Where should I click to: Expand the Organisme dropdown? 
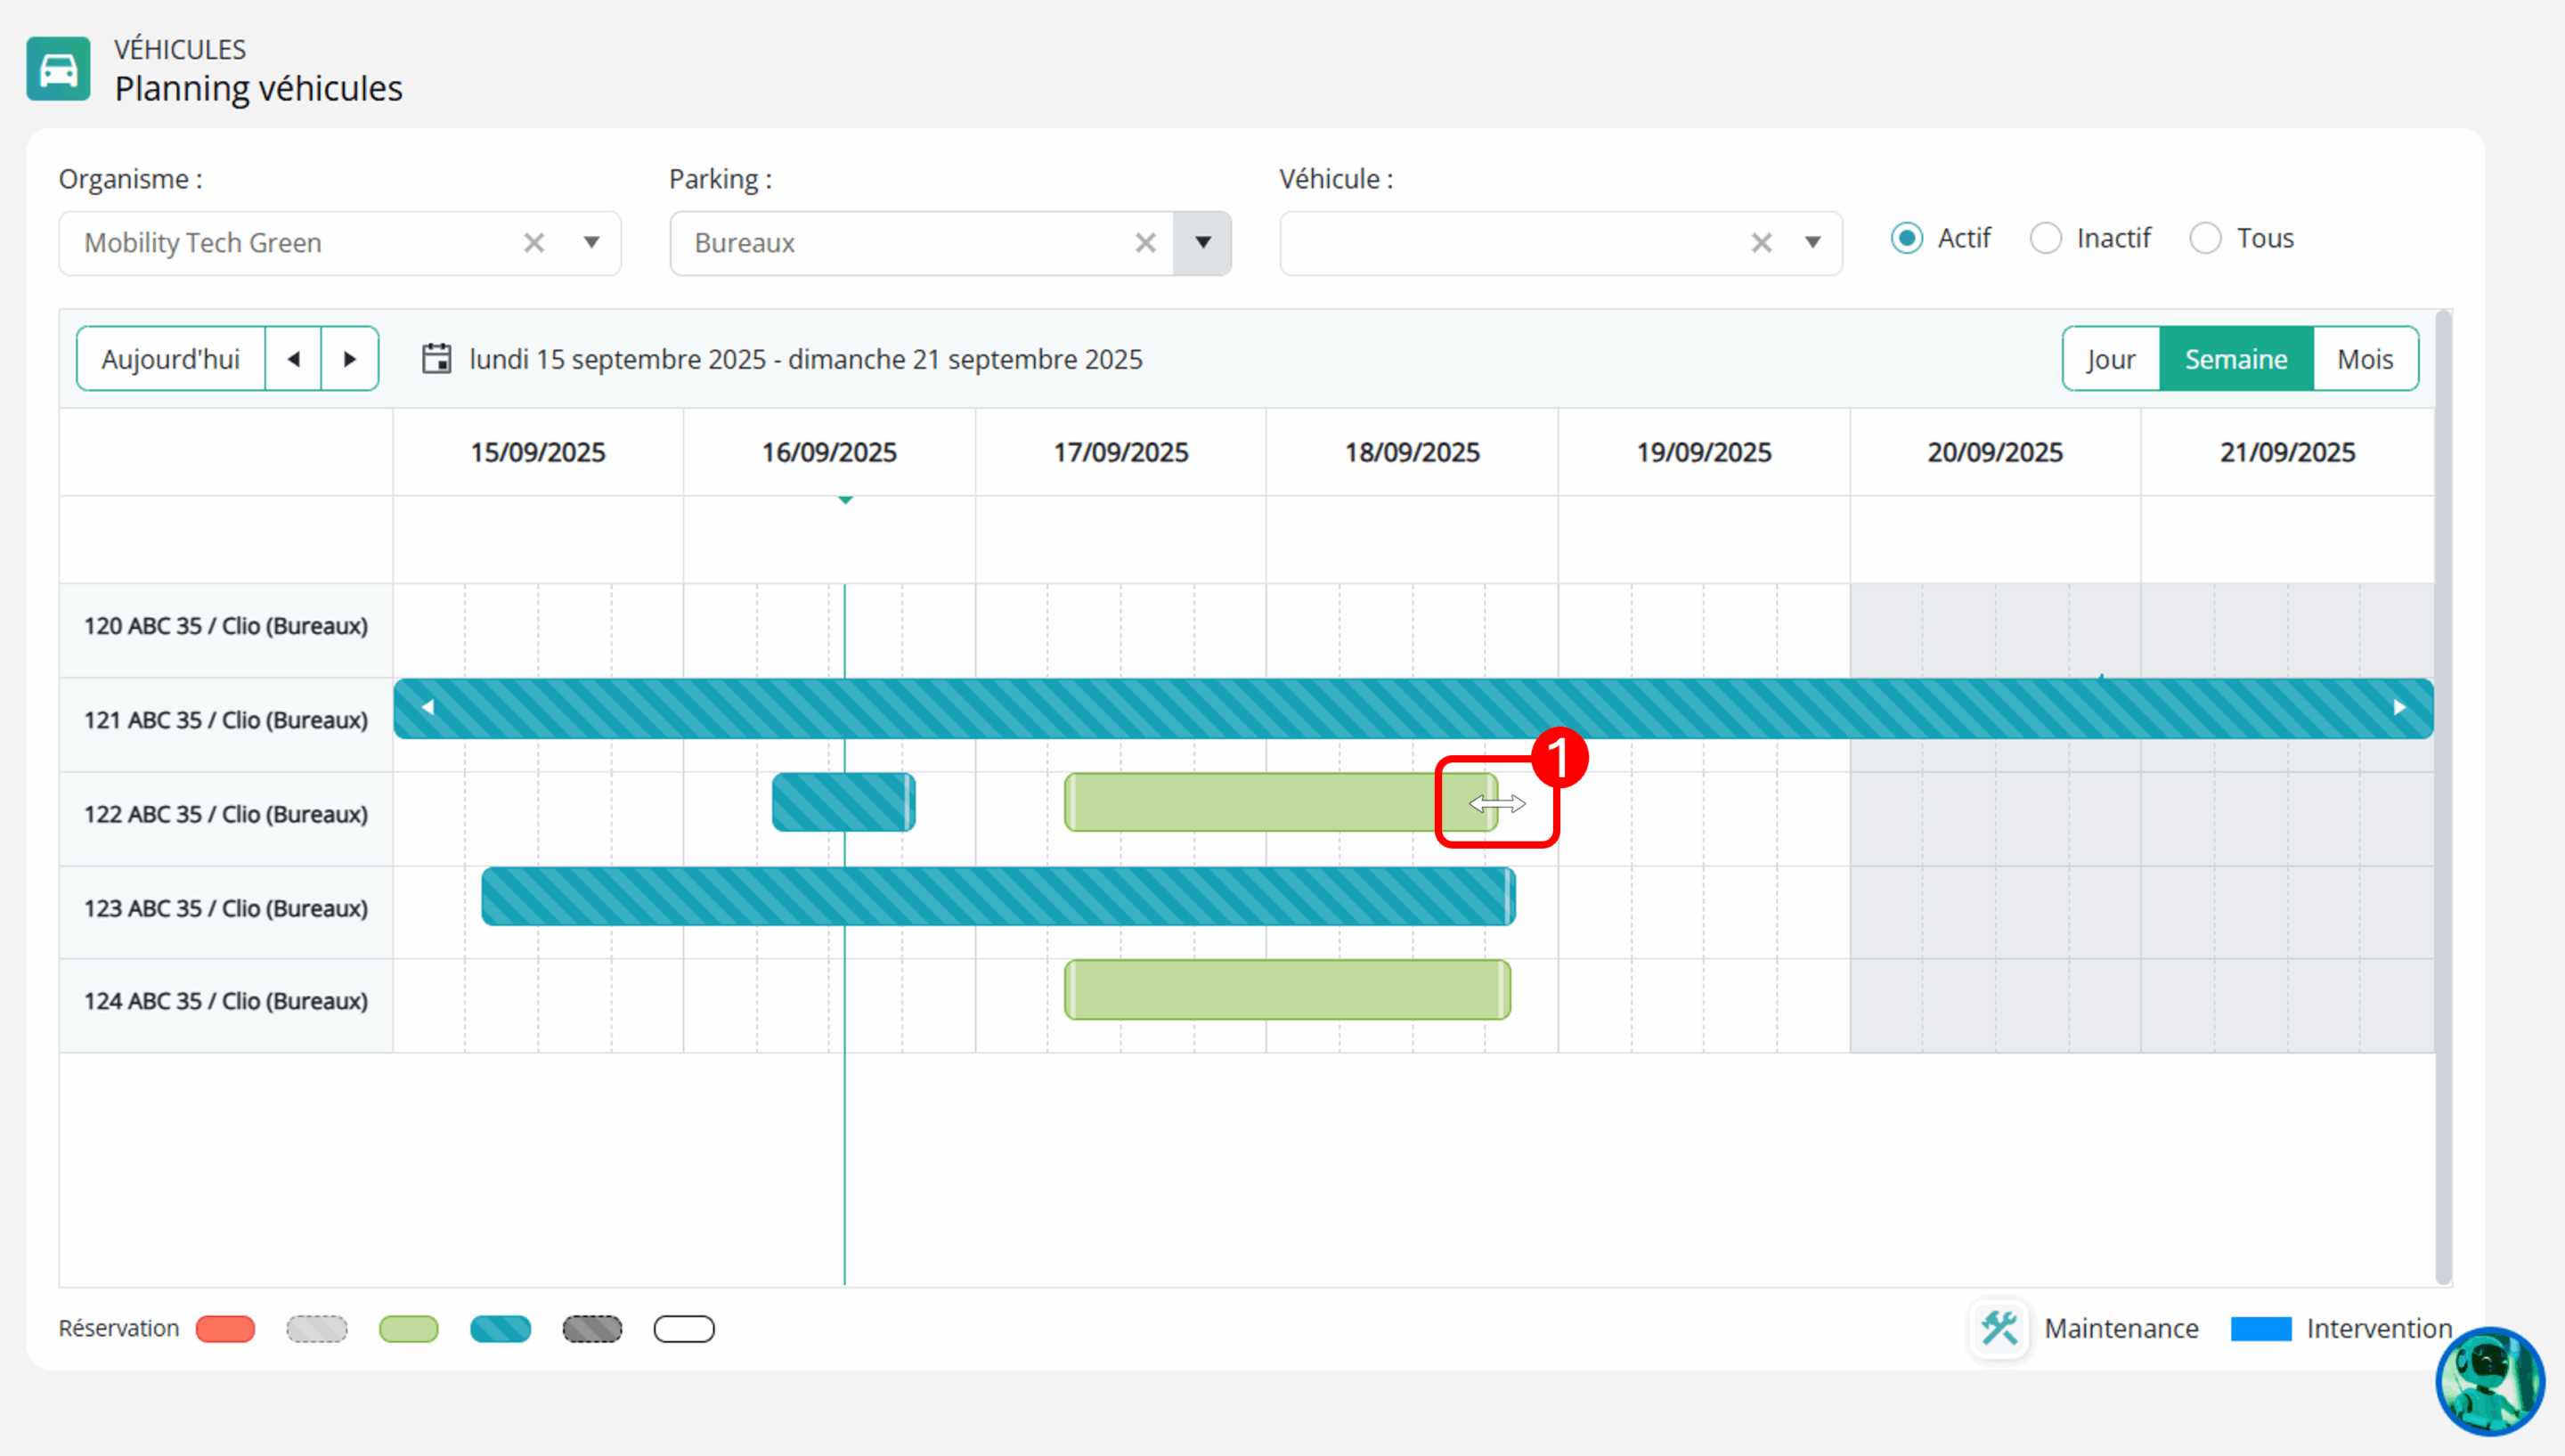click(591, 243)
